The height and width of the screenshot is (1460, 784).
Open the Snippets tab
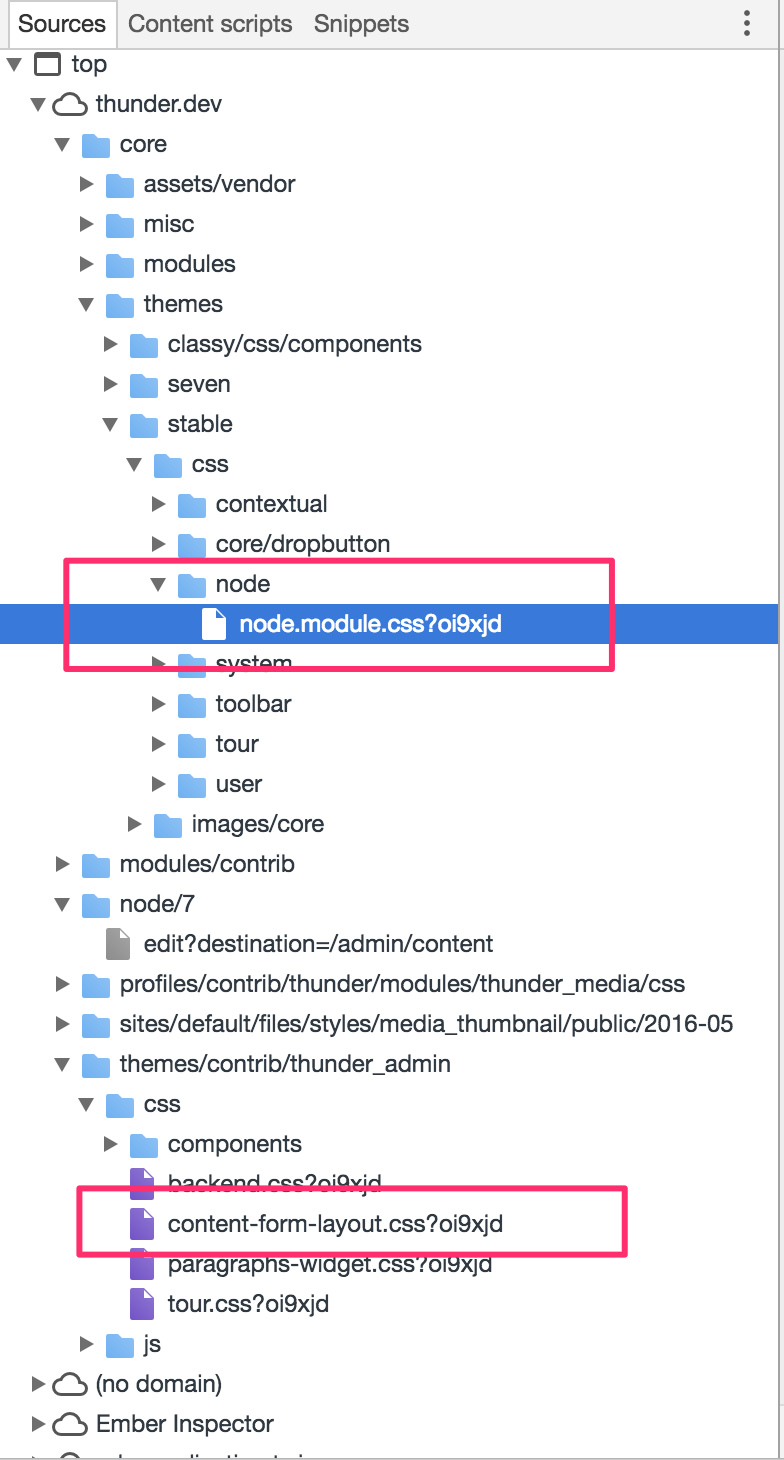tap(361, 24)
